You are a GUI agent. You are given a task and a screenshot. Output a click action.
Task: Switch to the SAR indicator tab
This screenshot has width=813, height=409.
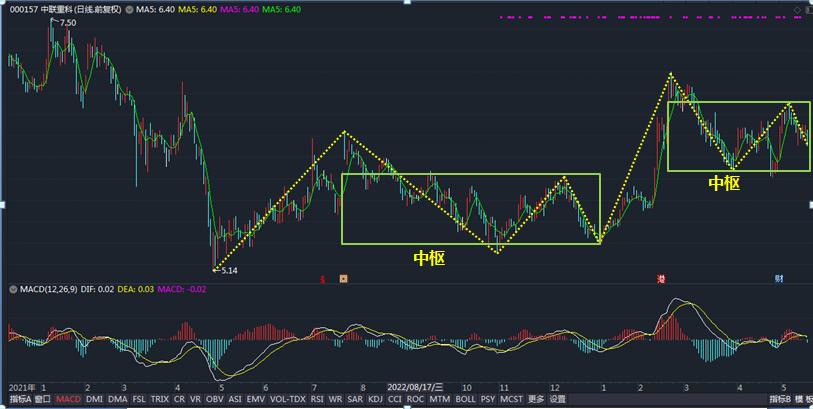(355, 399)
